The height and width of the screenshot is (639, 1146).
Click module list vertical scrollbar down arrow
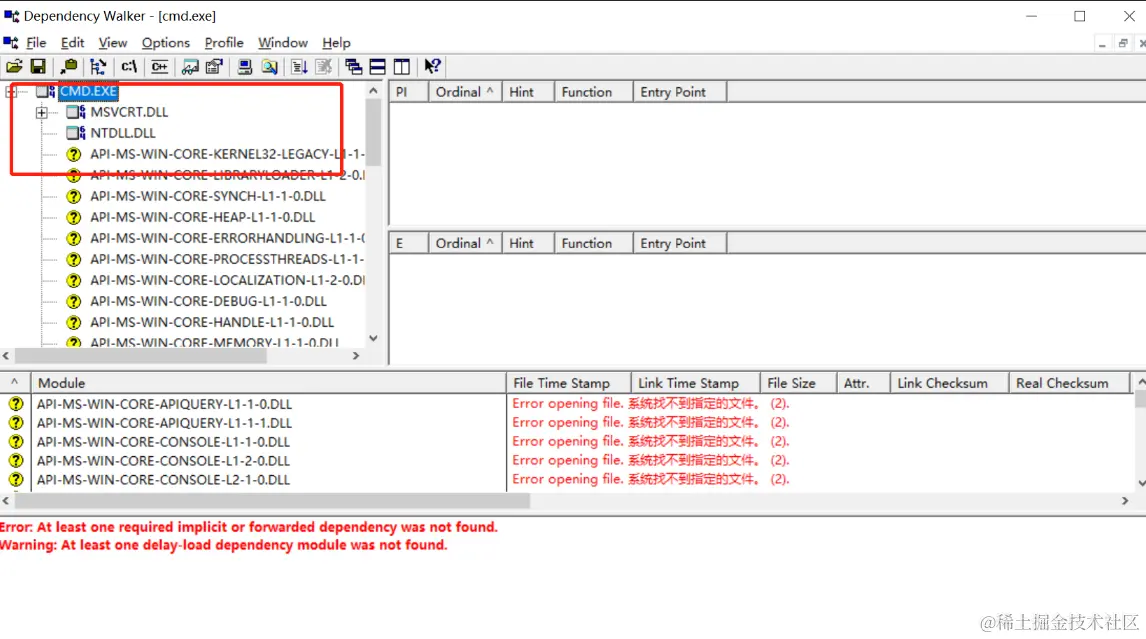(1140, 483)
